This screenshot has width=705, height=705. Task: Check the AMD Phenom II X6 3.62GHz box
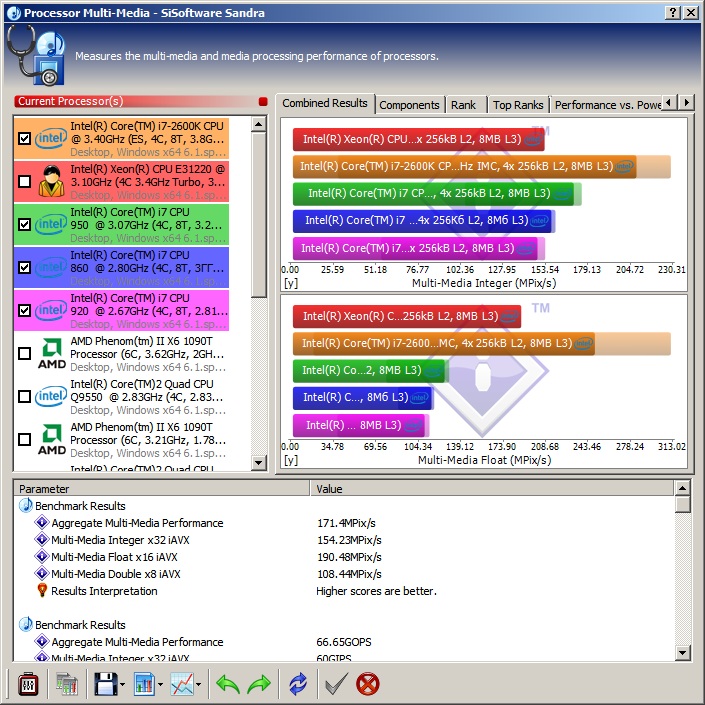click(25, 353)
